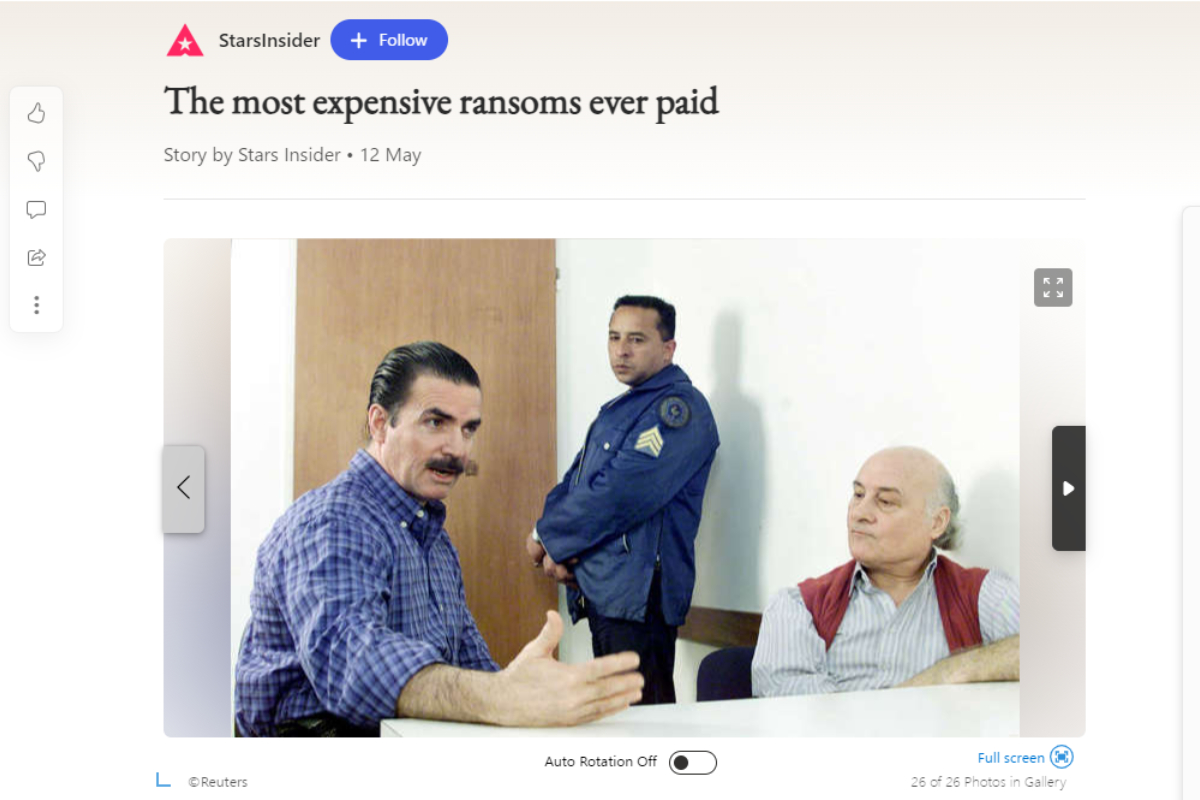Expand the photo using the corner arrows icon
Screen dimensions: 1200x800
pyautogui.click(x=1053, y=287)
